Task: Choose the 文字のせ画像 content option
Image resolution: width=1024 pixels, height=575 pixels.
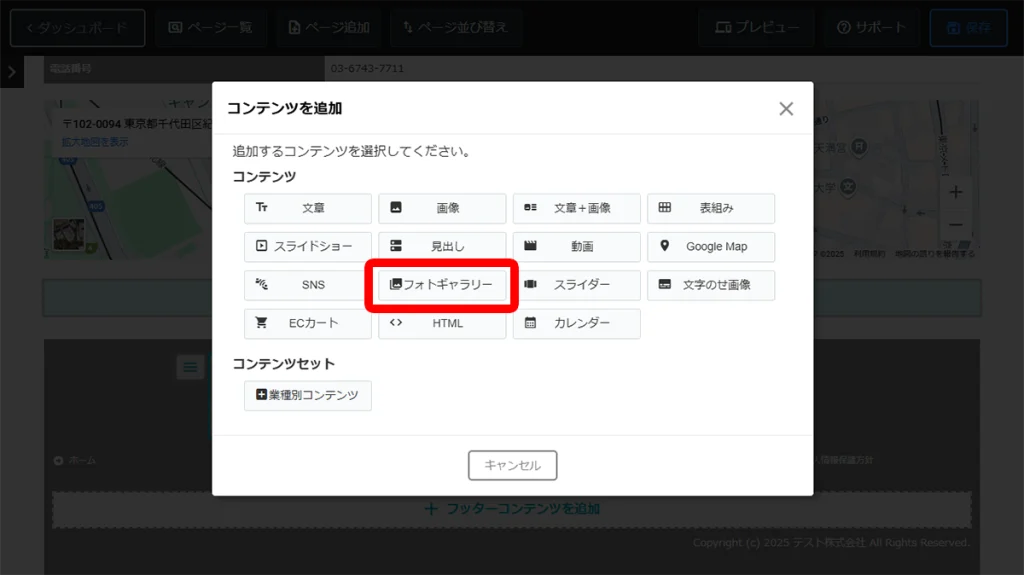Action: [x=711, y=285]
